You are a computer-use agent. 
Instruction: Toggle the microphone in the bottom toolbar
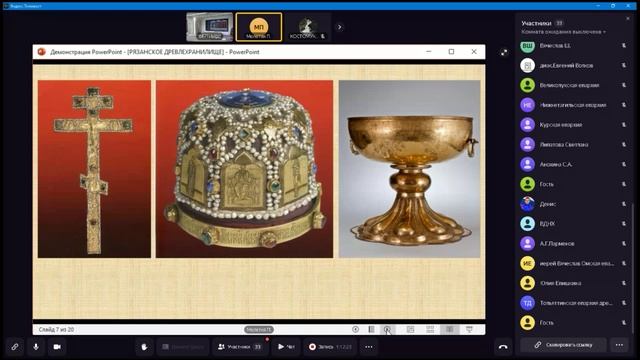click(36, 347)
